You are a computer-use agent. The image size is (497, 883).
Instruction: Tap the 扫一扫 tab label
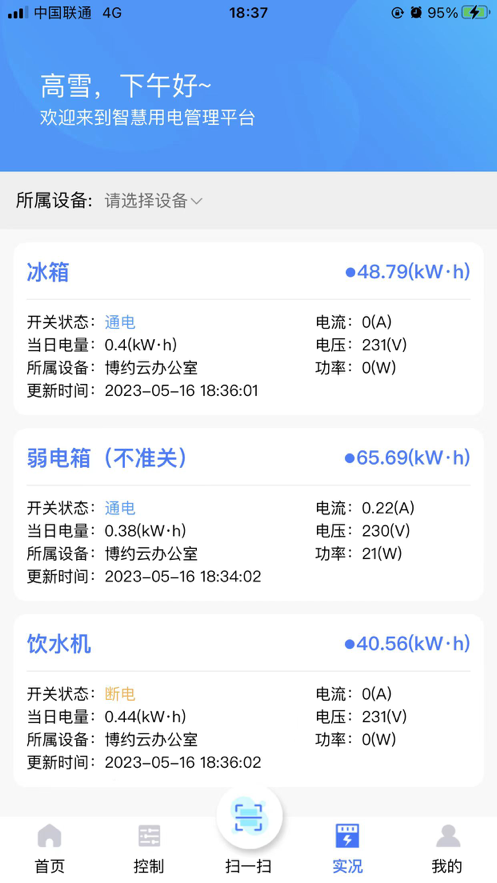pyautogui.click(x=248, y=866)
